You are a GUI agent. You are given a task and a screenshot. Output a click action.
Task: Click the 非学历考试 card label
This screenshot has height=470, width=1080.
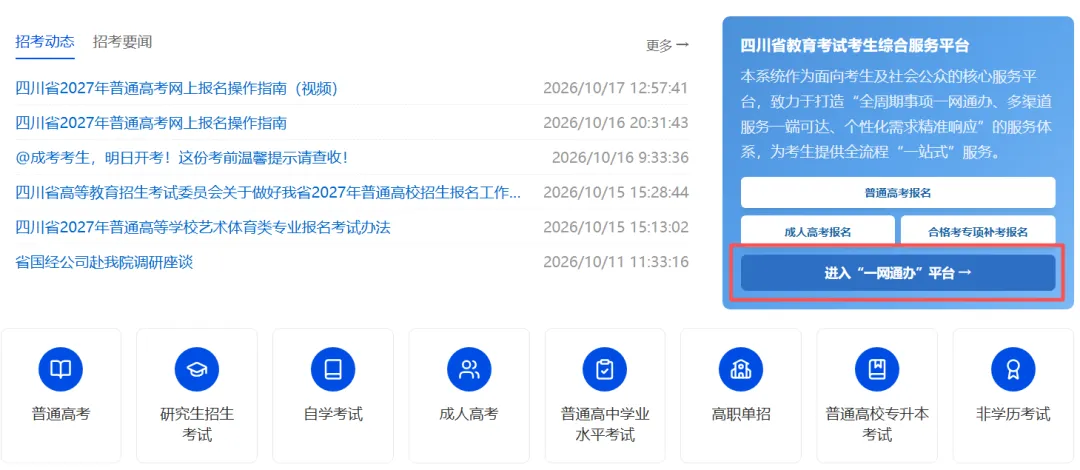(1012, 414)
